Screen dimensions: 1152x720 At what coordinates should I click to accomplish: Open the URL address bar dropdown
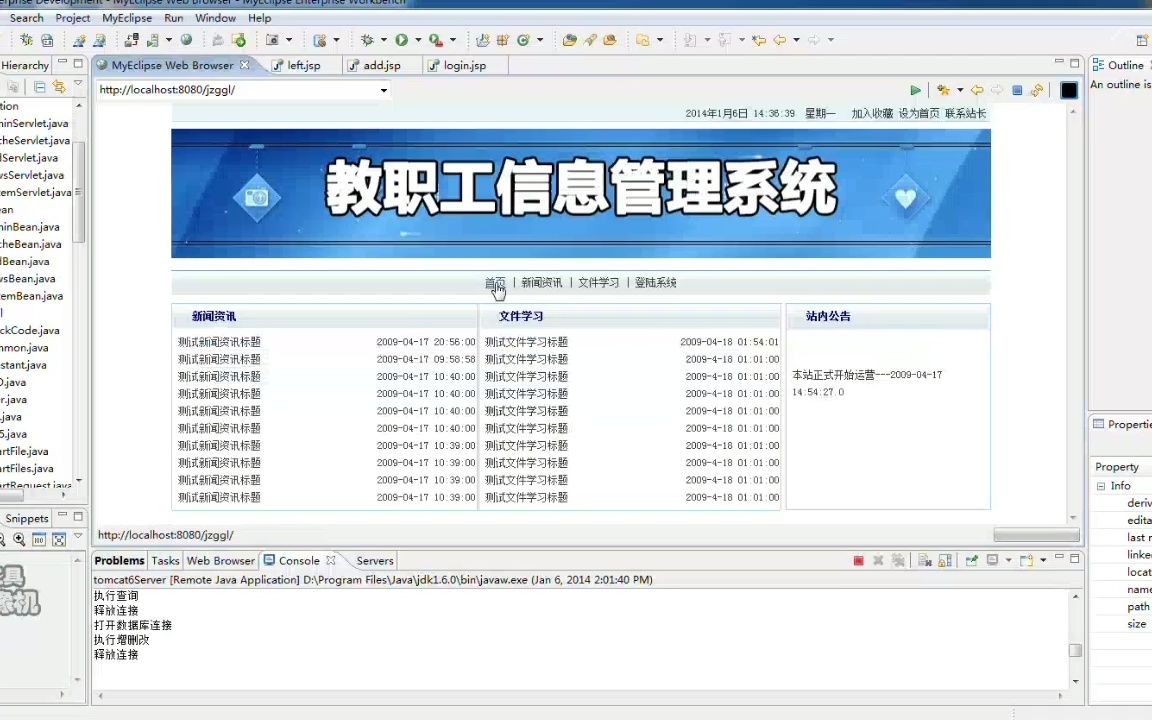click(x=383, y=89)
